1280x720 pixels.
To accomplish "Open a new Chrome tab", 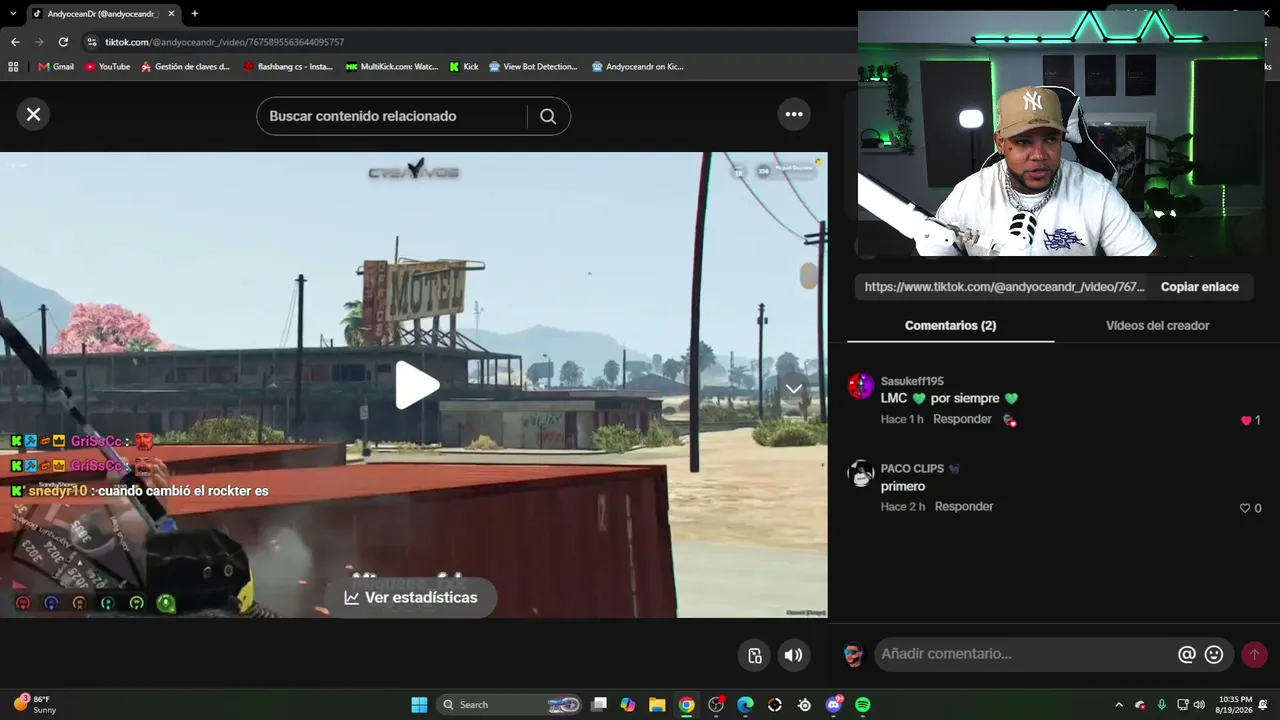I will [x=194, y=14].
